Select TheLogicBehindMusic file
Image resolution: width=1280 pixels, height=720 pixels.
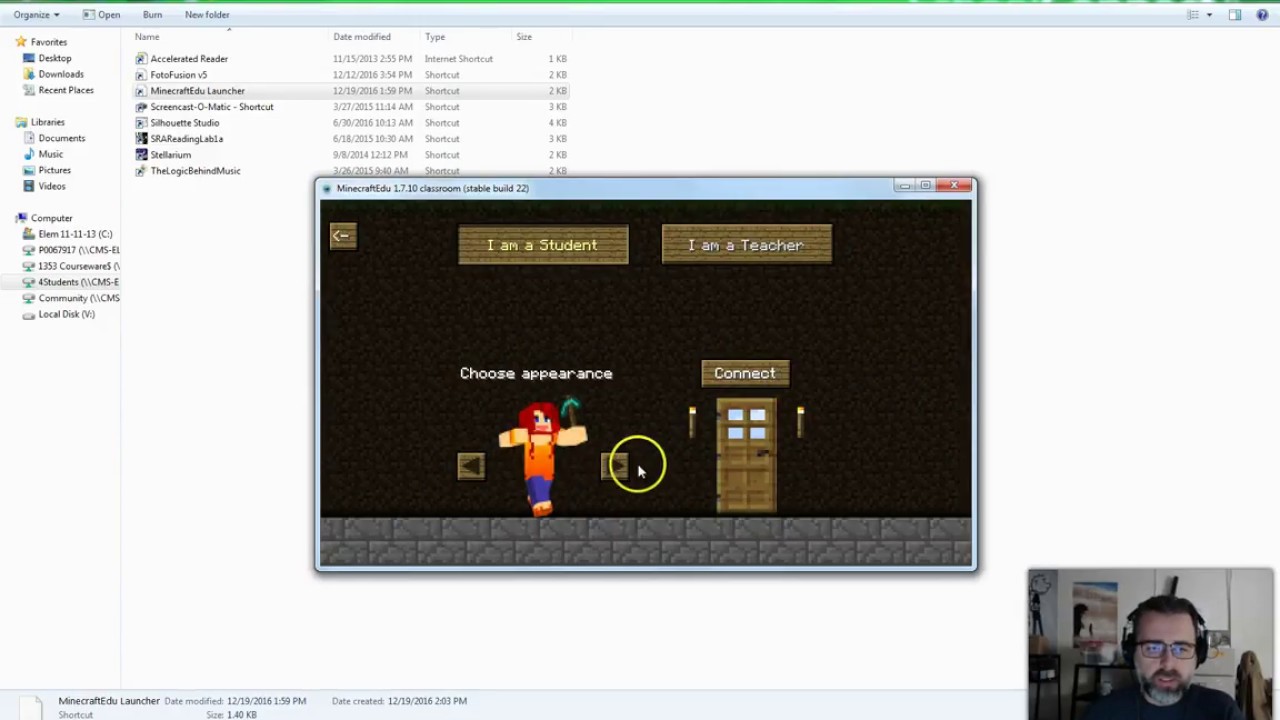pyautogui.click(x=195, y=171)
